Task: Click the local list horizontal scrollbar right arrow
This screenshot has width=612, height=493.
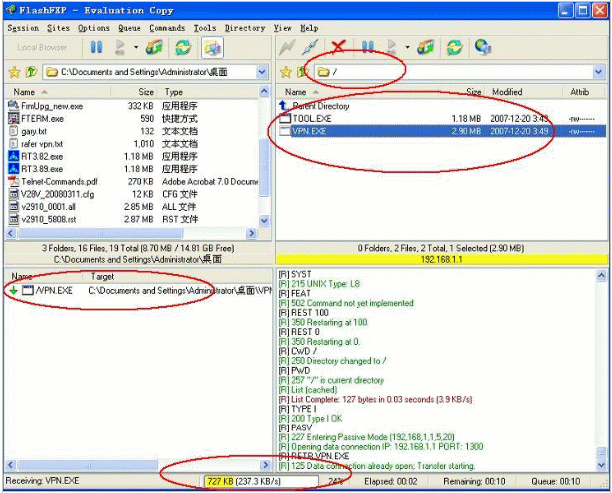Action: (251, 233)
